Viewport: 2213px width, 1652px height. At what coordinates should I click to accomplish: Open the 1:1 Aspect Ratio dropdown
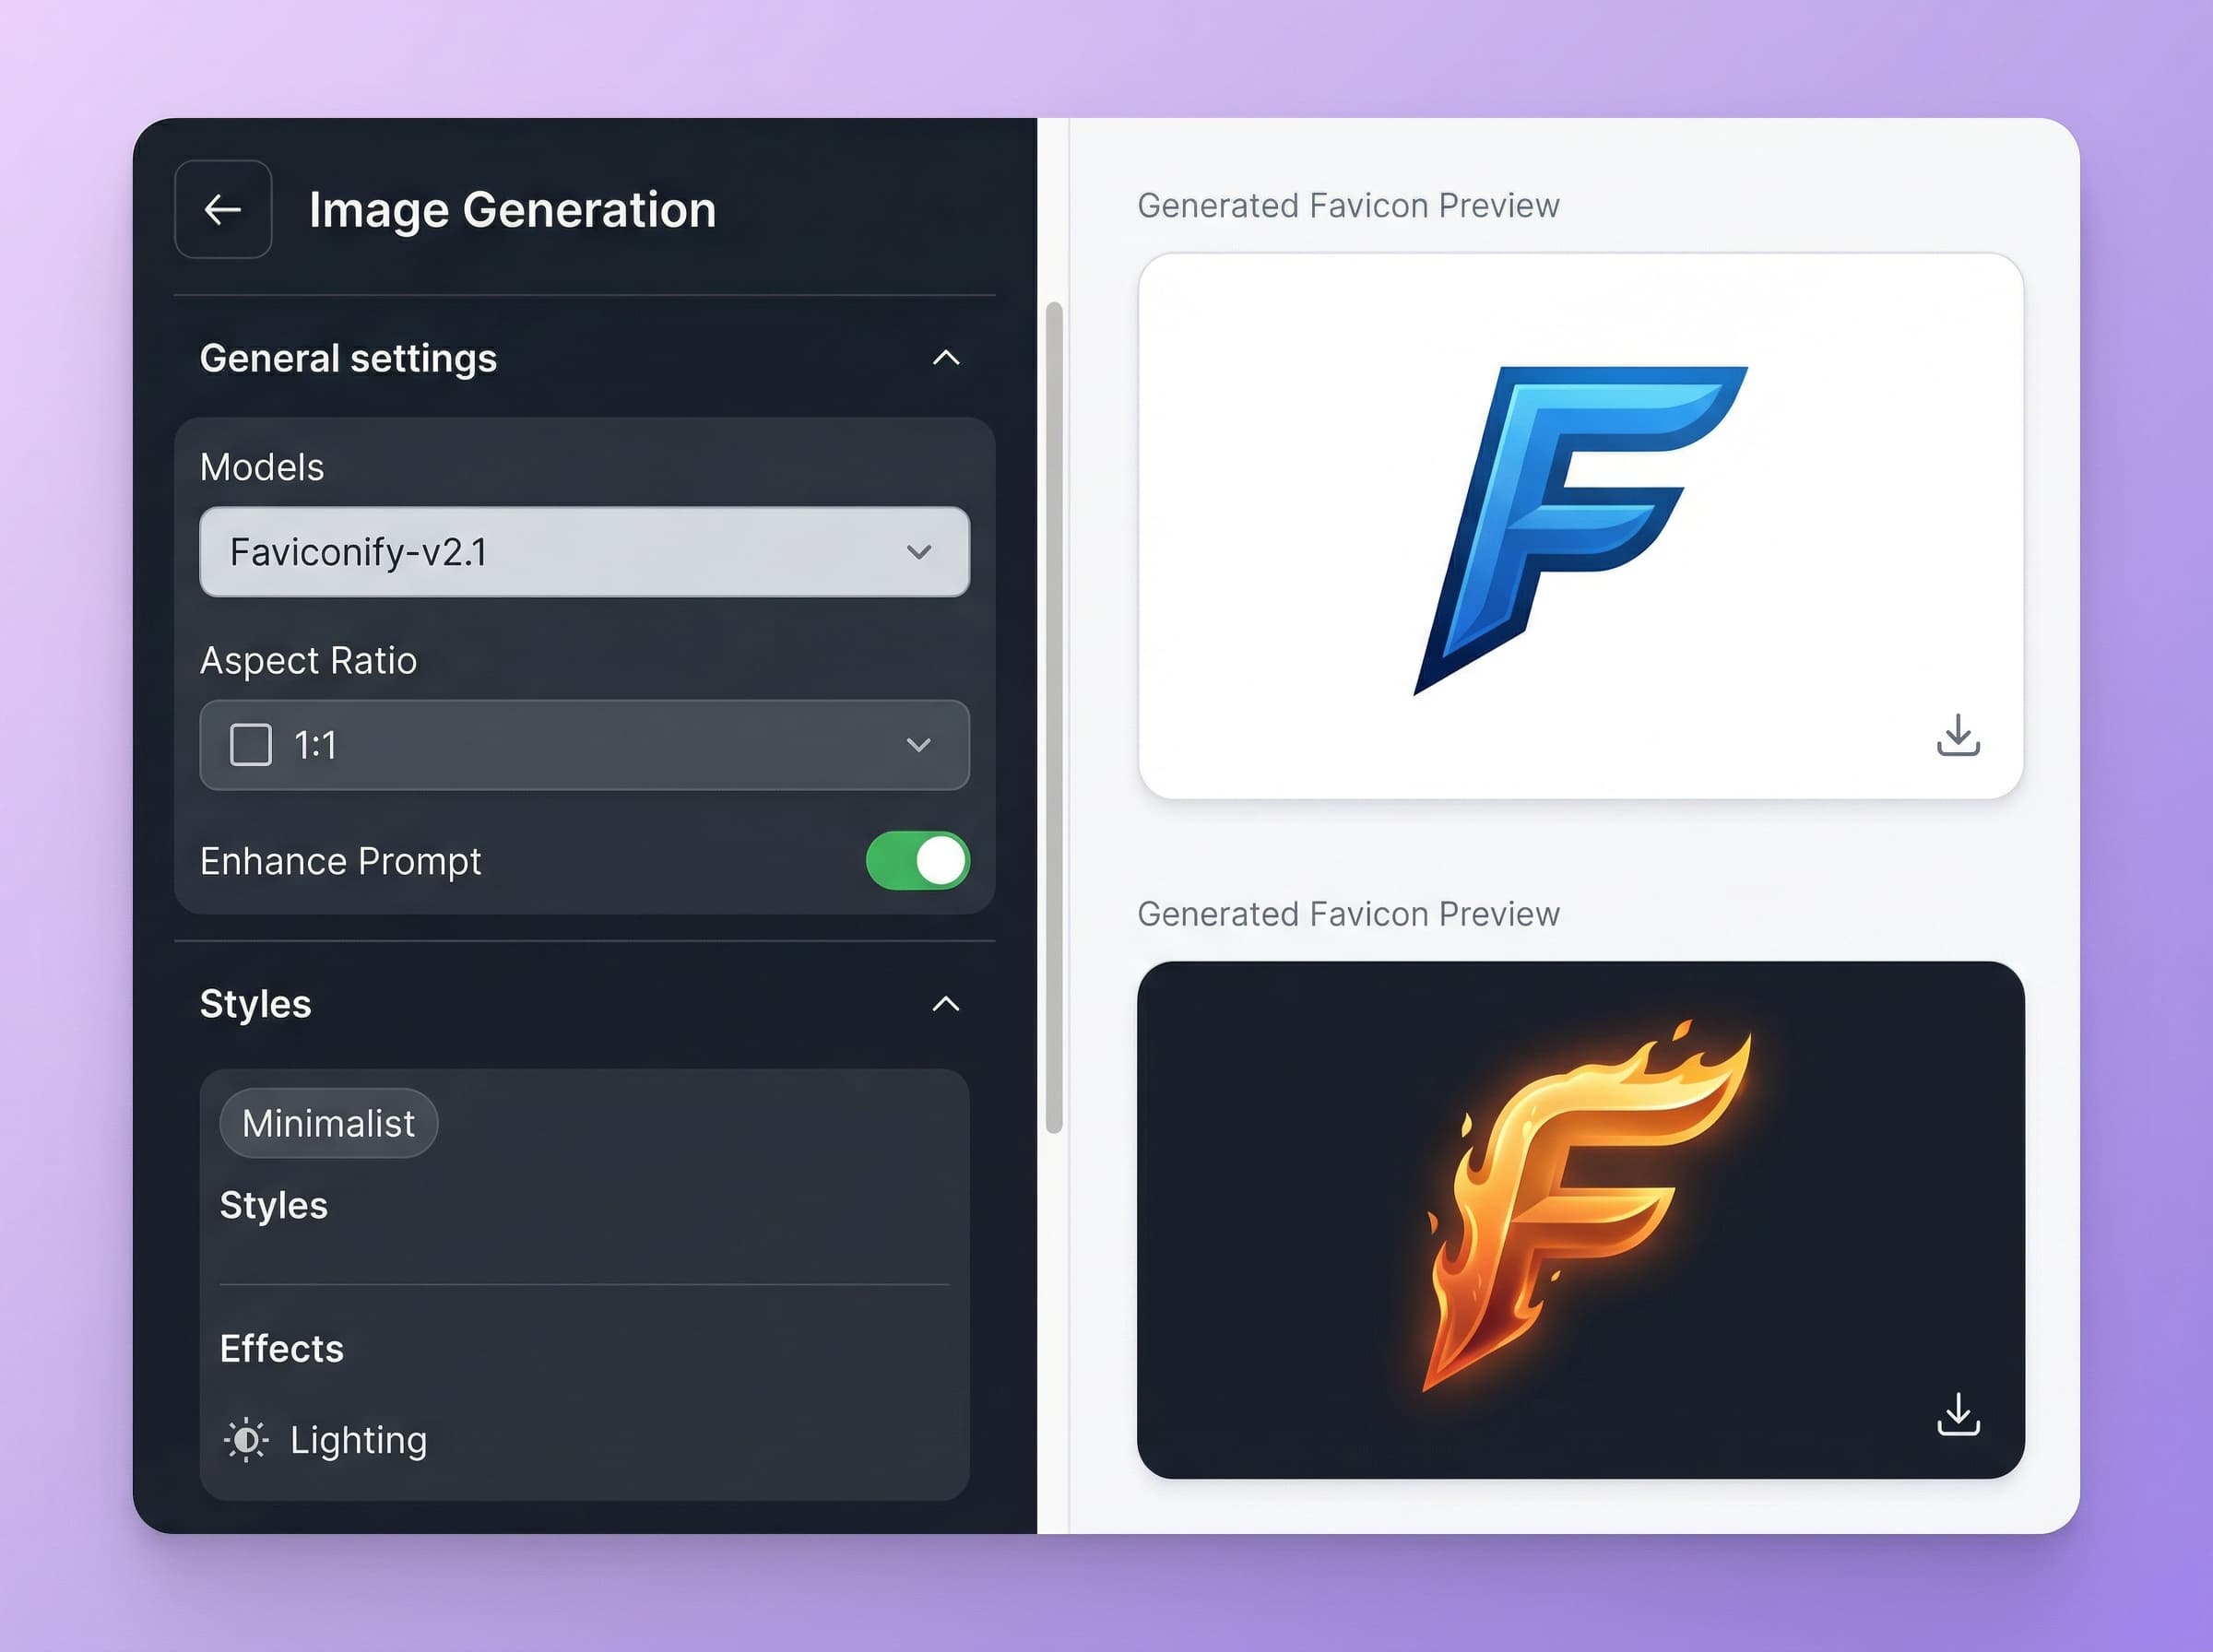pos(585,745)
